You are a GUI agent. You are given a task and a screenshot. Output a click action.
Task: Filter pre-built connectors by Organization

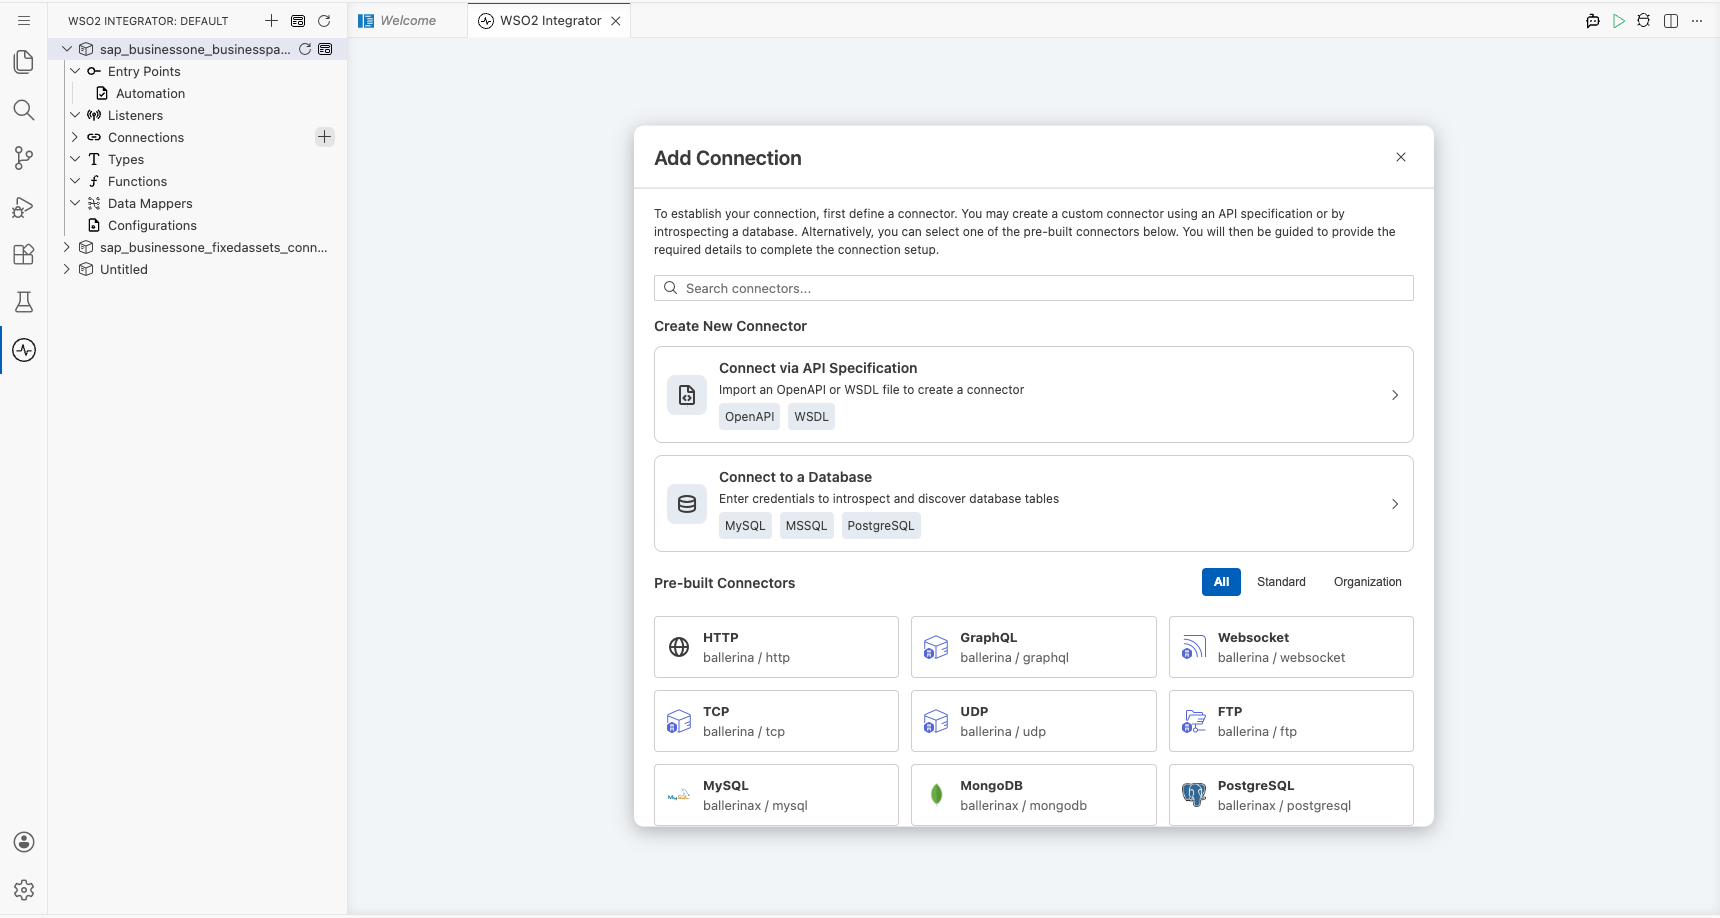pyautogui.click(x=1367, y=582)
